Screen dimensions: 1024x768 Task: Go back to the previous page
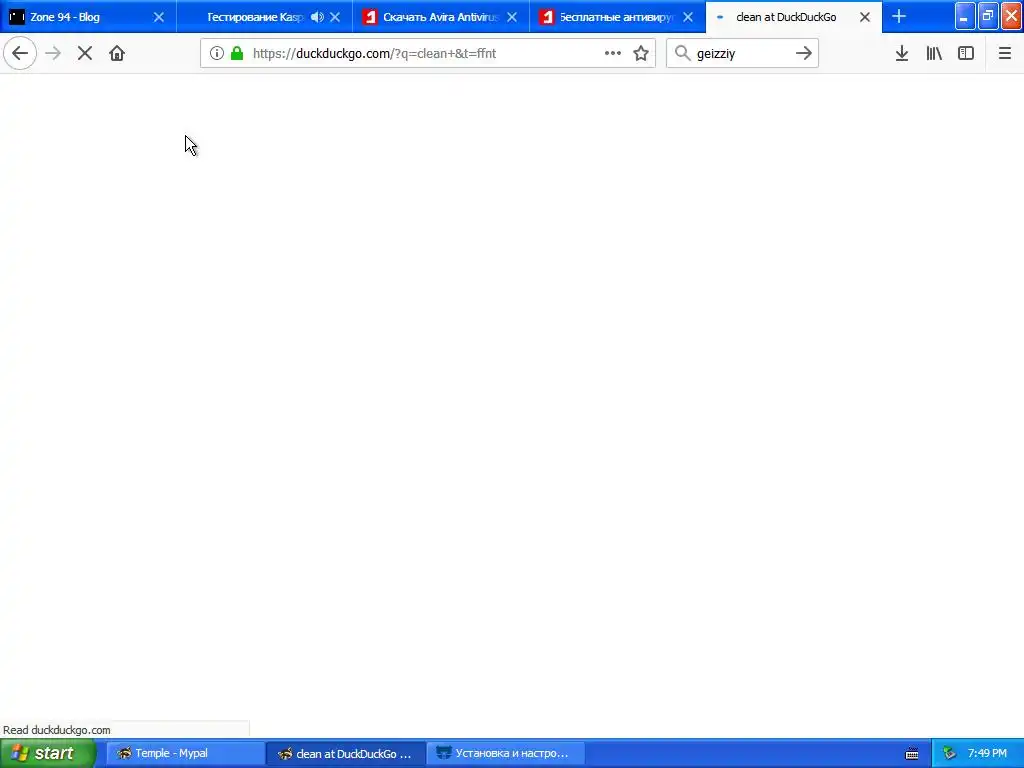point(20,54)
